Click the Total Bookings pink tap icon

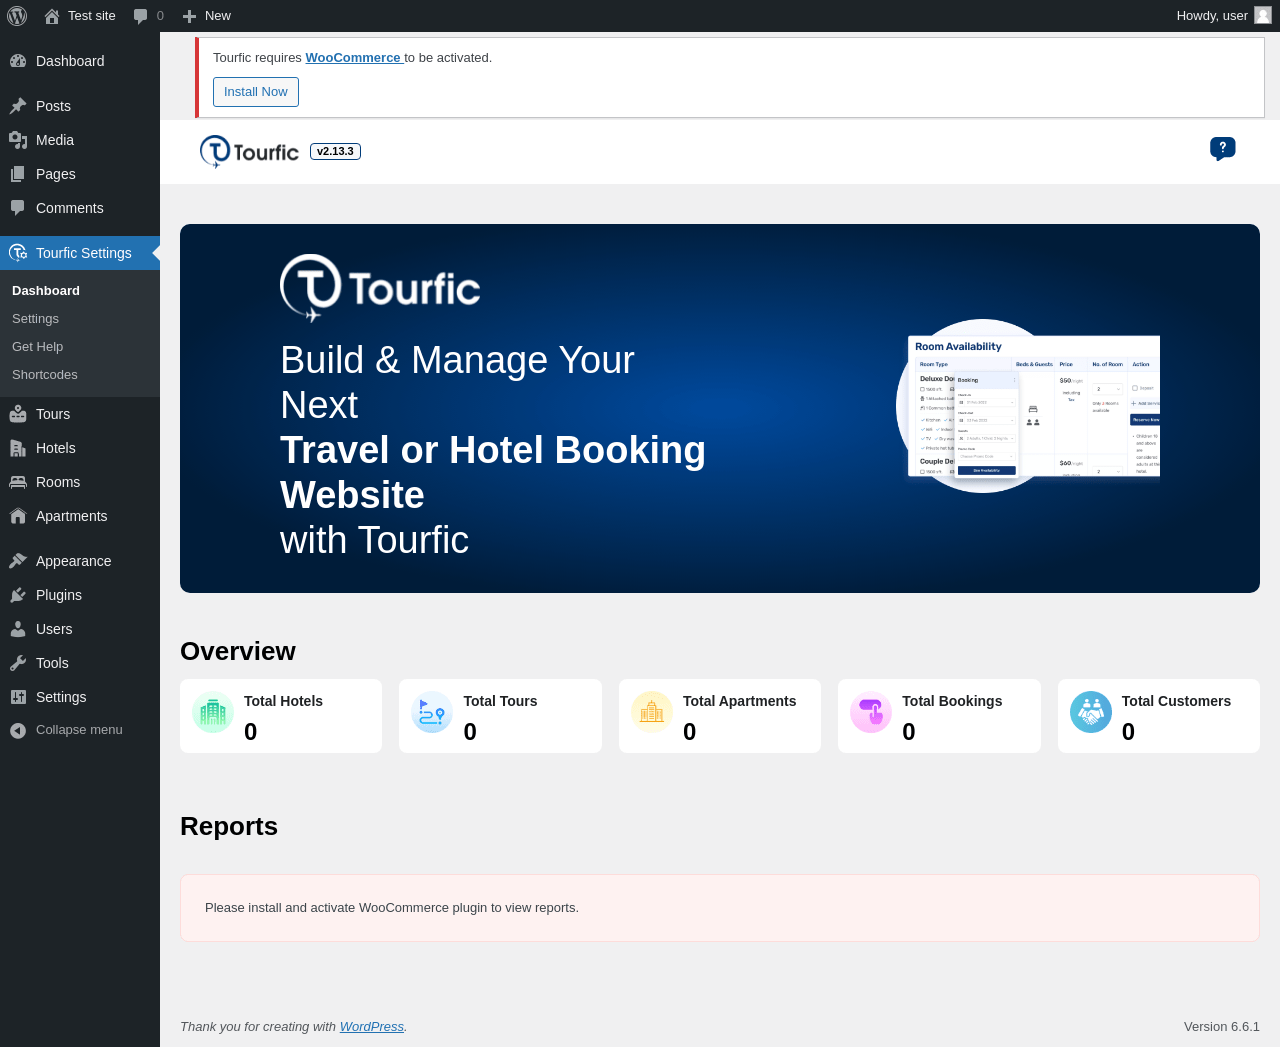[871, 712]
